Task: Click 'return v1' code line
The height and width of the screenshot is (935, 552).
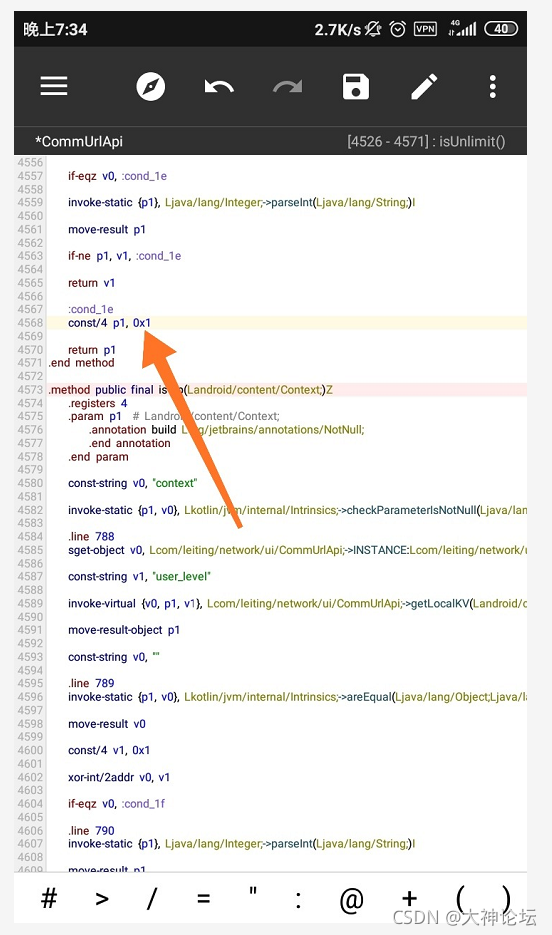Action: [91, 283]
